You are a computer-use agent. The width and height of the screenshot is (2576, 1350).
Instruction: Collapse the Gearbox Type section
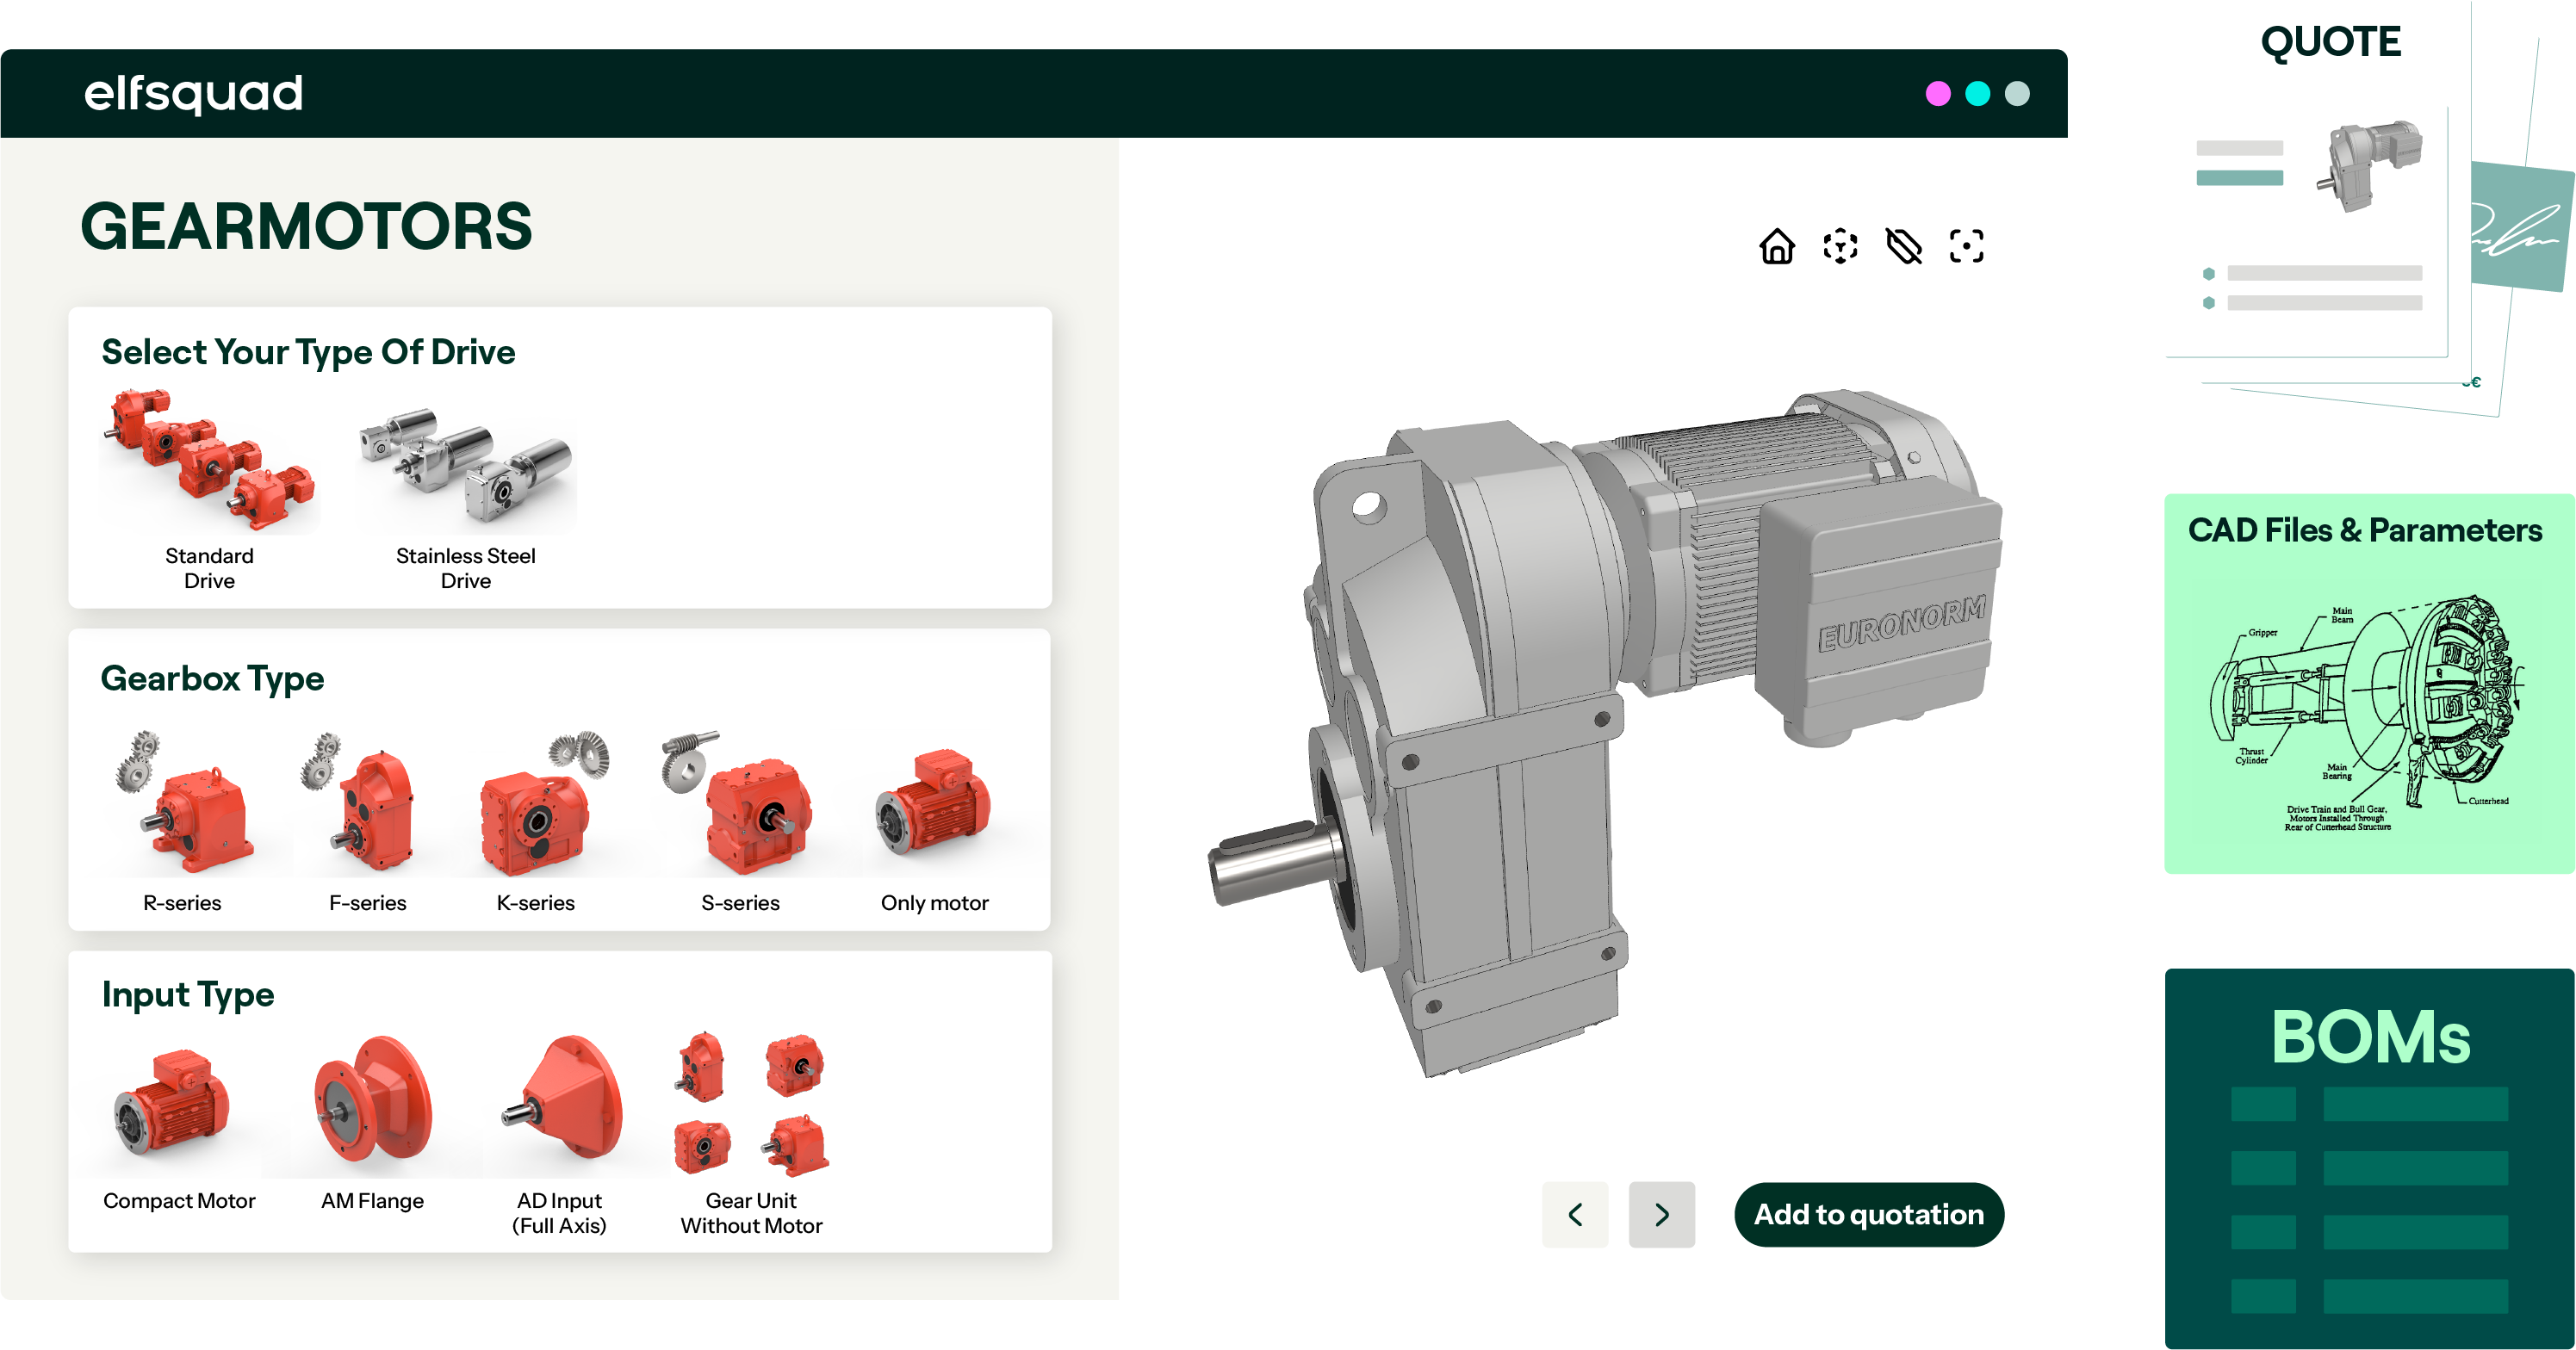pos(212,678)
